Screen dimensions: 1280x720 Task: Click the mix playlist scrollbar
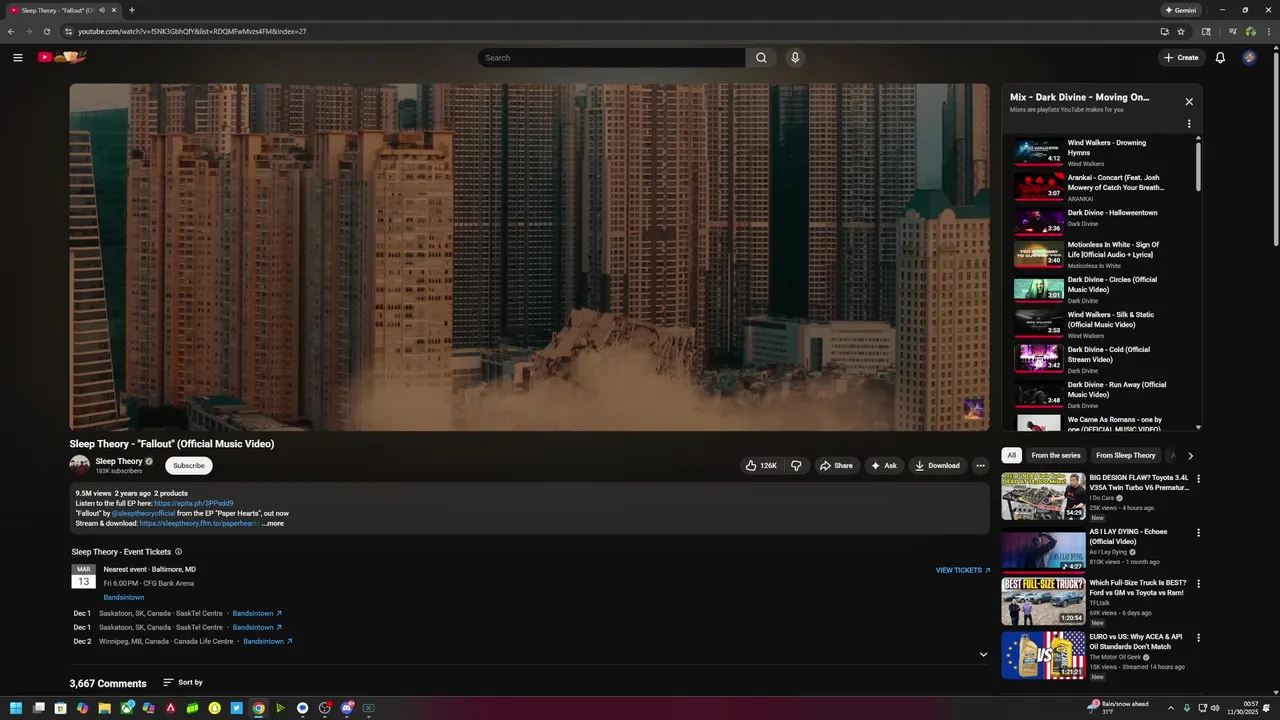pos(1198,167)
